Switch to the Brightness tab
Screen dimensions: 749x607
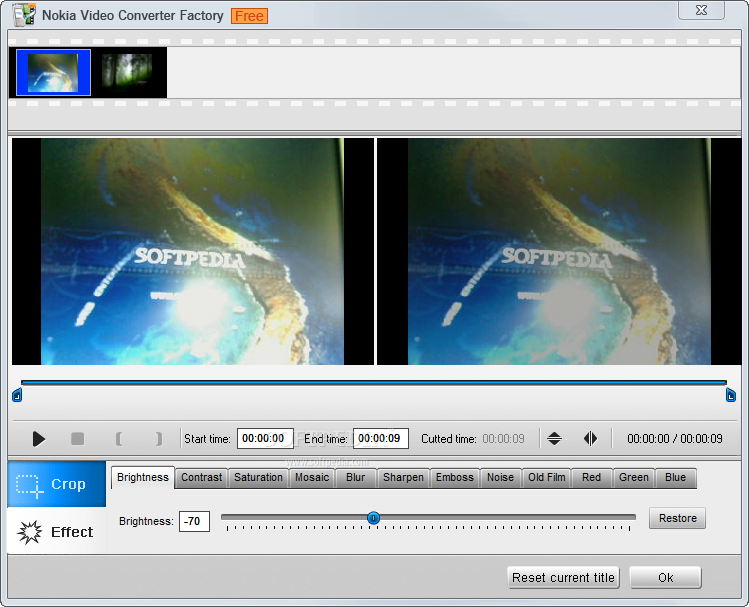tap(143, 478)
